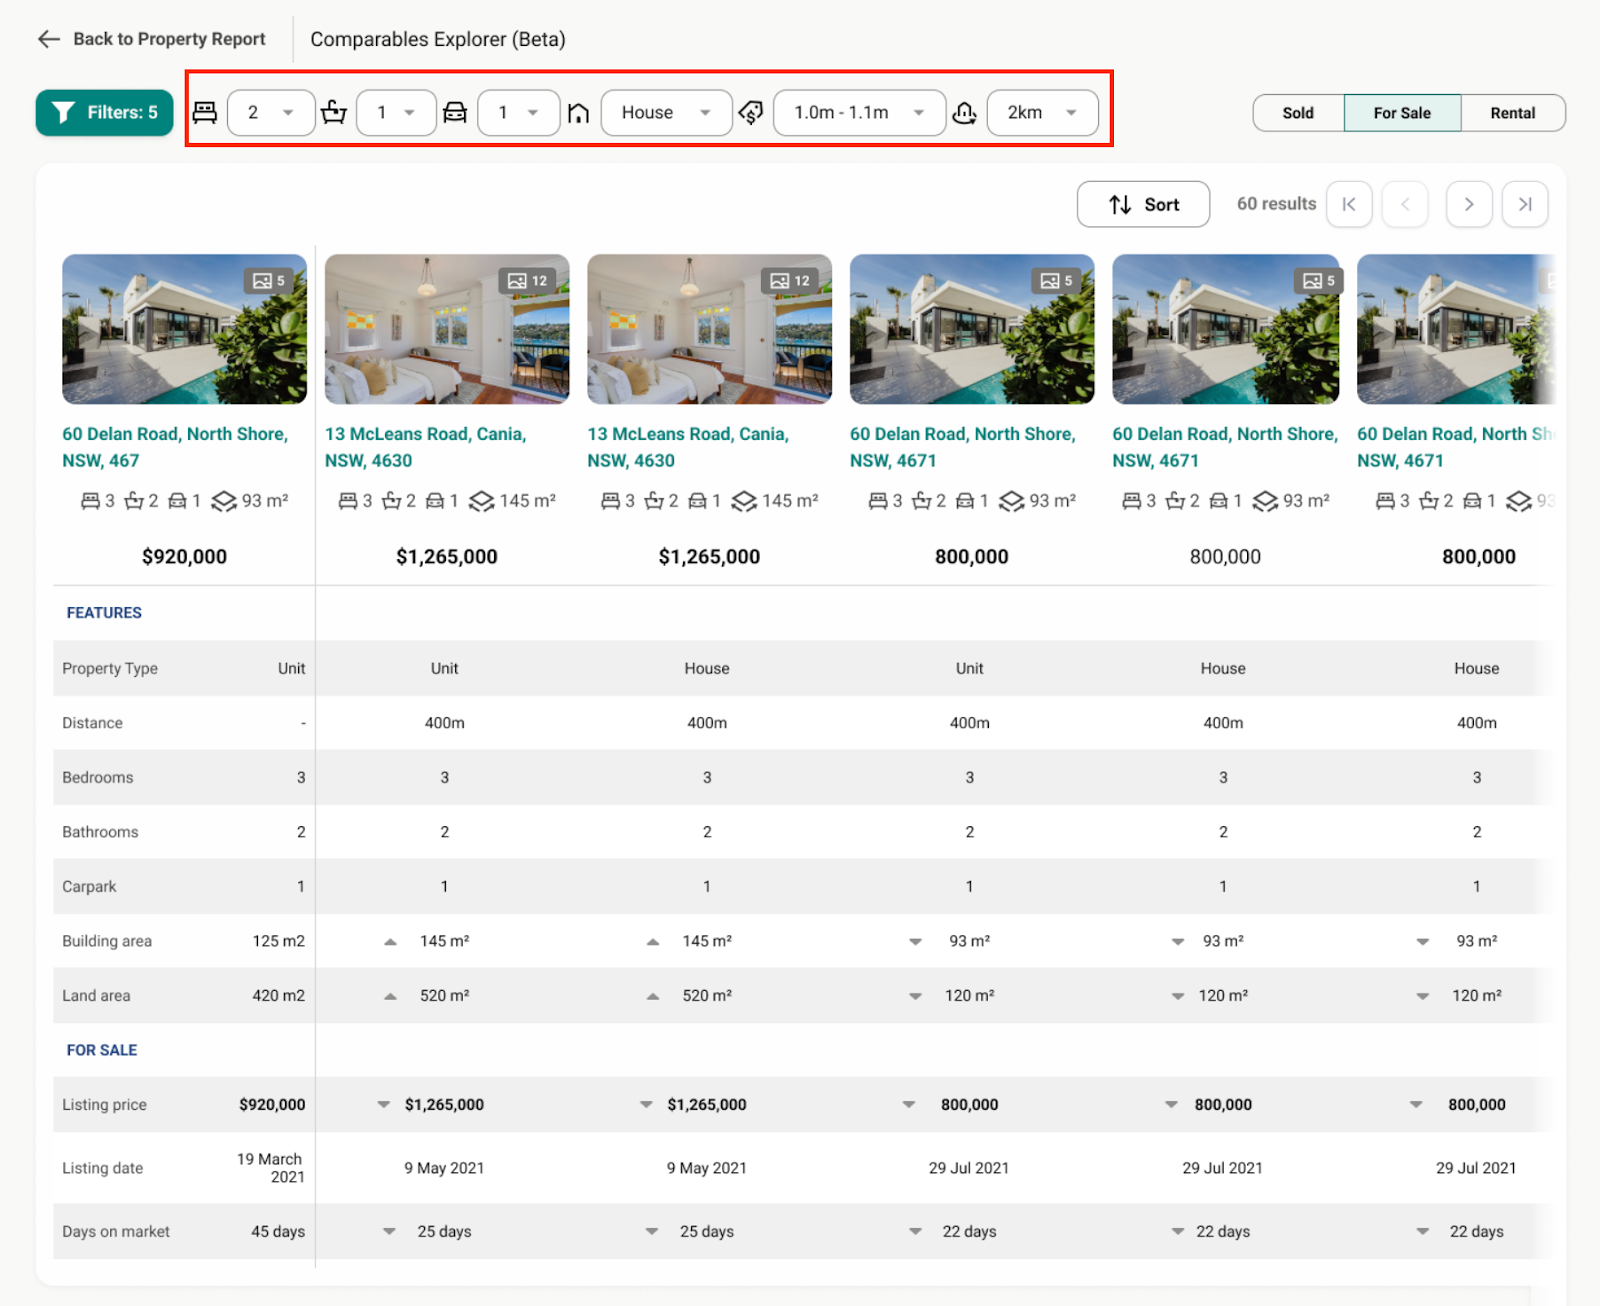Switch to the Rental listings view
1600x1306 pixels.
click(1512, 113)
